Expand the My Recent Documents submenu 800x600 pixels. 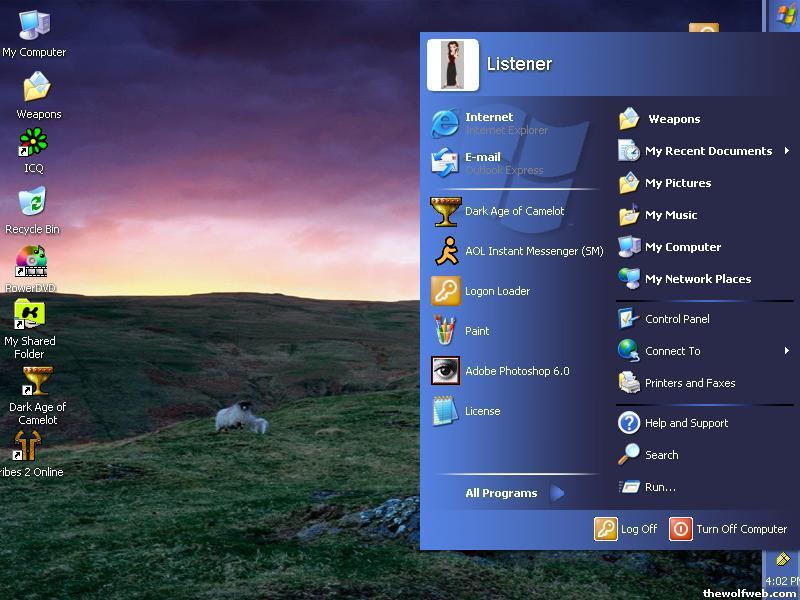tap(706, 151)
